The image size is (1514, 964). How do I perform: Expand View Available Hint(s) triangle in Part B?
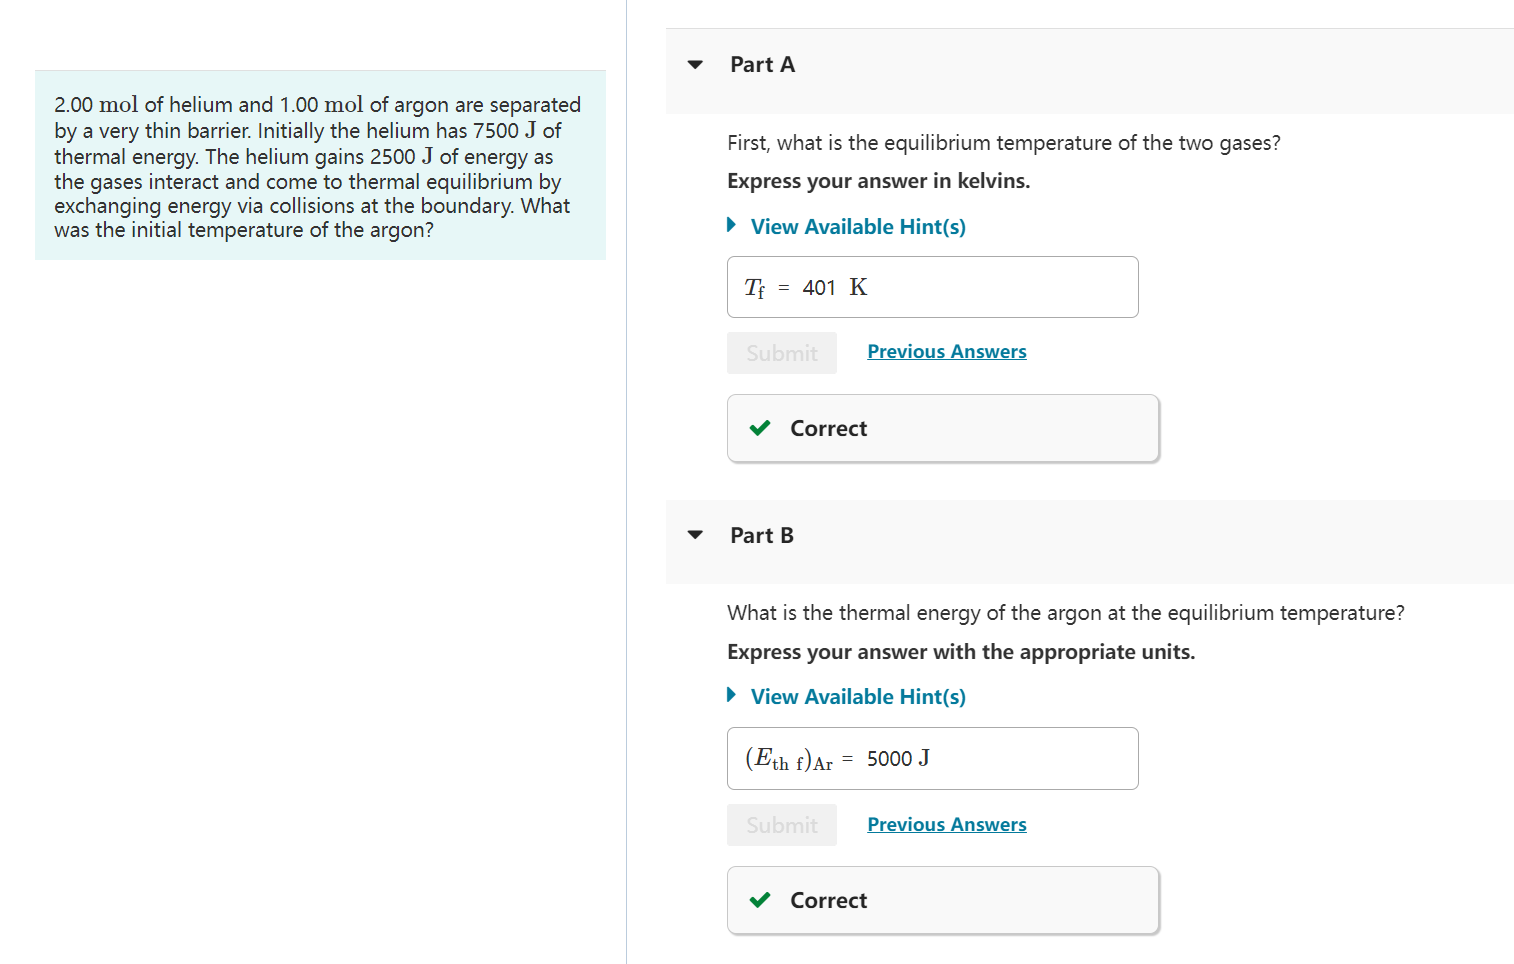coord(732,695)
